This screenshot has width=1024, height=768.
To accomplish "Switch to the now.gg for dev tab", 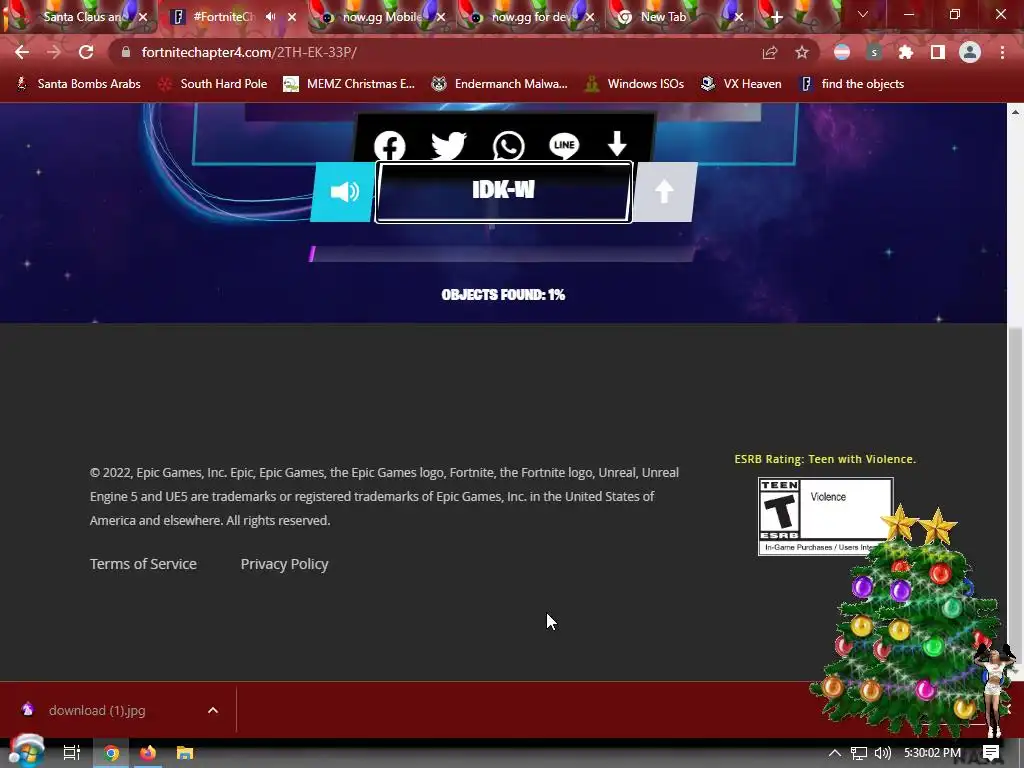I will (x=530, y=17).
